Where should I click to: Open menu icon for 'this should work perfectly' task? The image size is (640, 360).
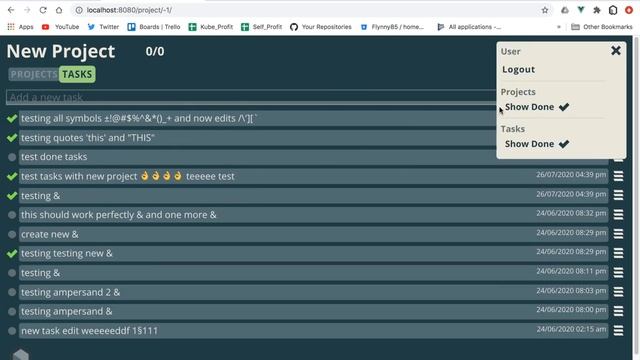point(618,214)
